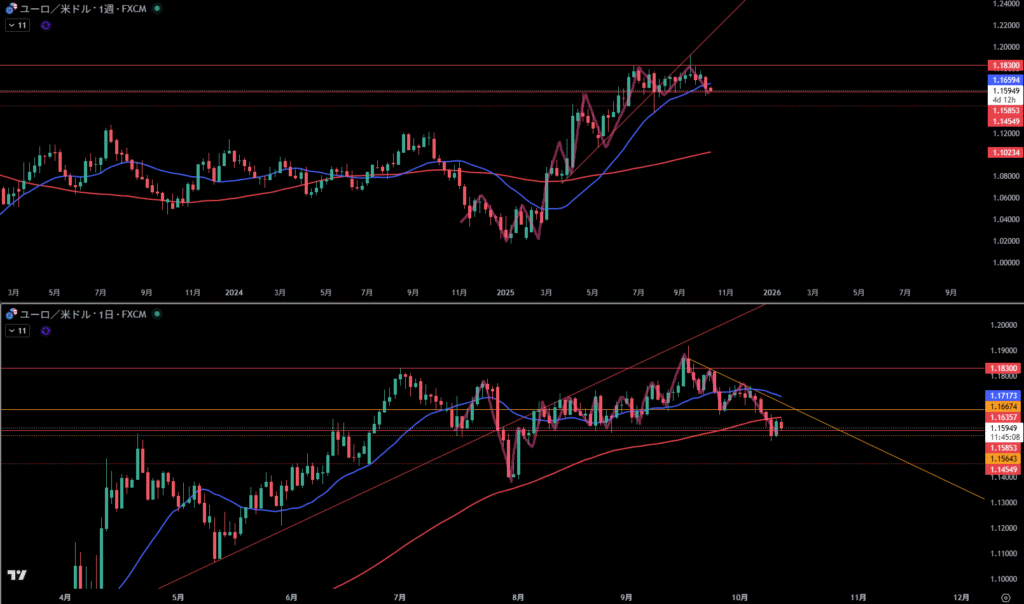Select the red 1.10234 moving average label
The width and height of the screenshot is (1024, 604).
pyautogui.click(x=1003, y=152)
